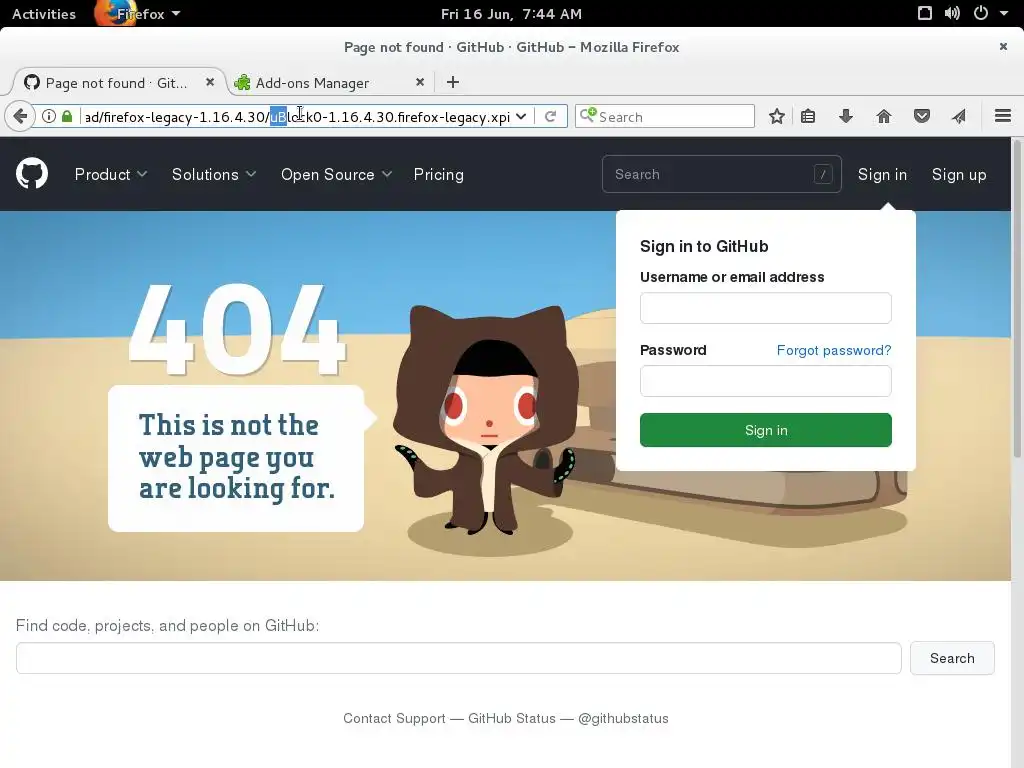Click the window indicator icon in top bar
1024x768 pixels.
(925, 13)
